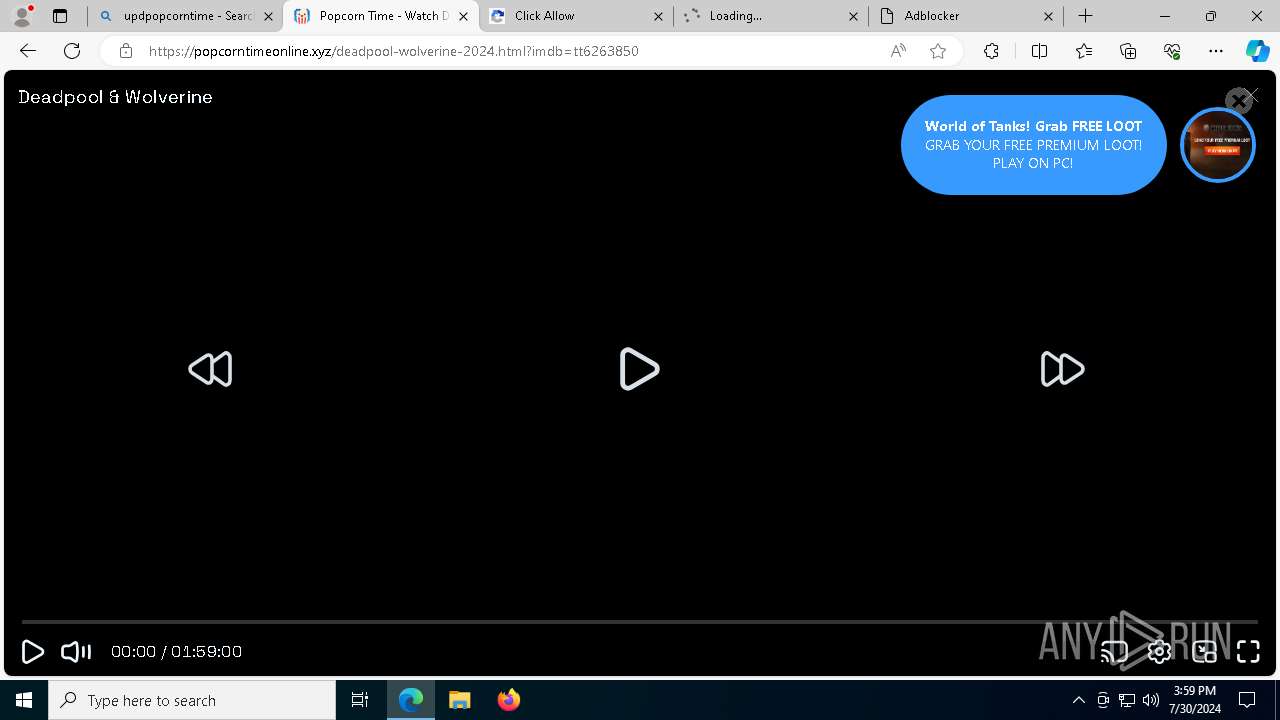Open the Copilot sidebar
Viewport: 1280px width, 720px height.
(1257, 51)
